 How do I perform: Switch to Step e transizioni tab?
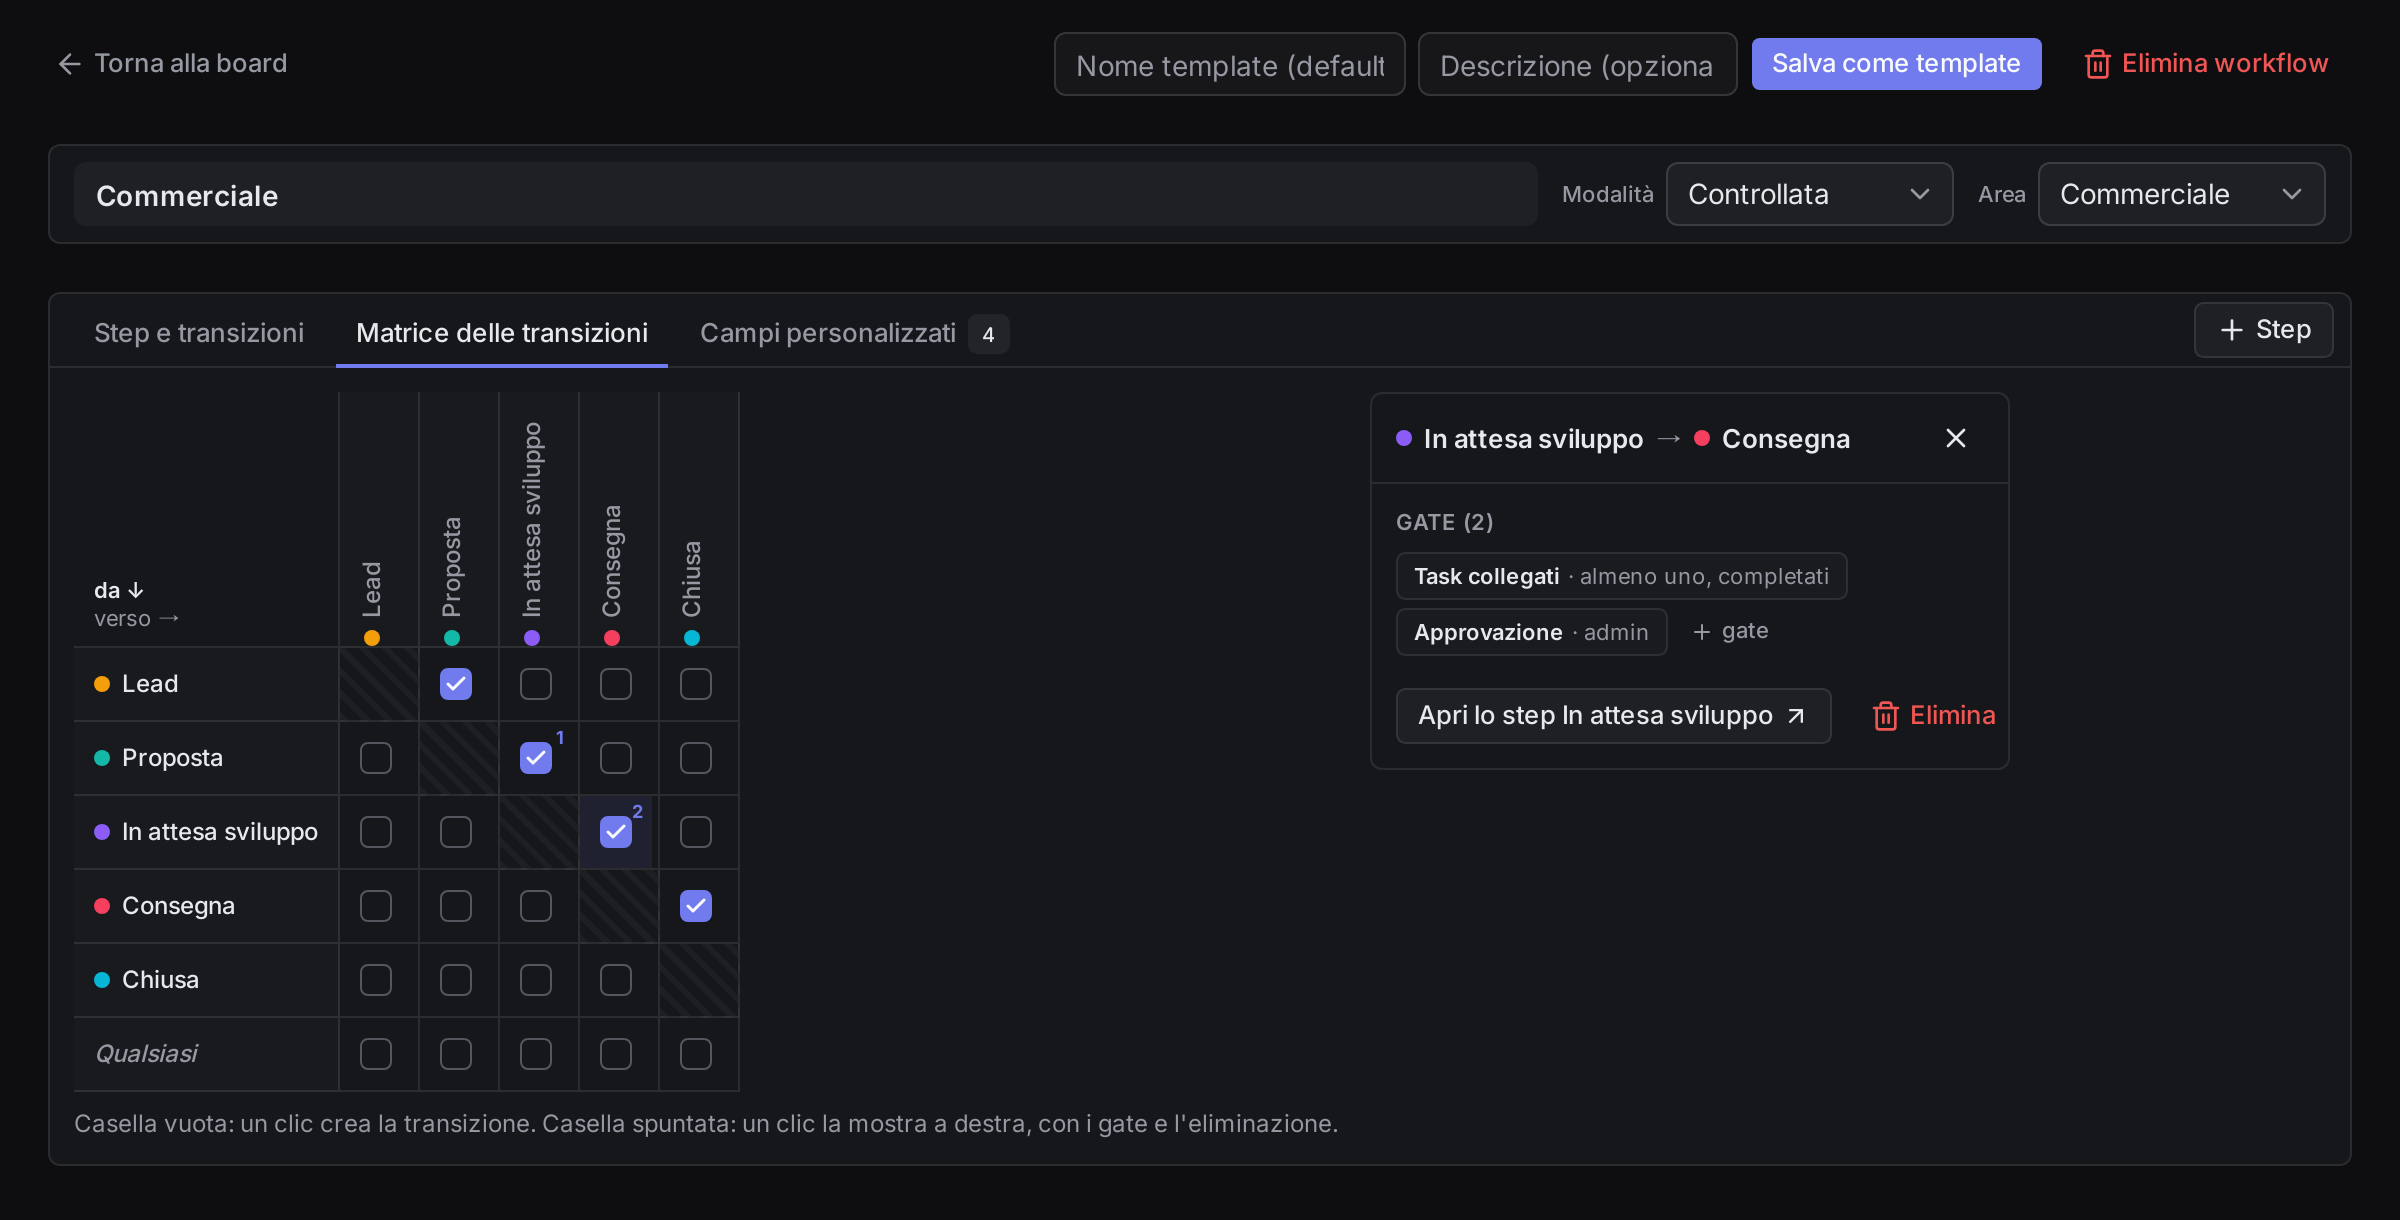[199, 333]
